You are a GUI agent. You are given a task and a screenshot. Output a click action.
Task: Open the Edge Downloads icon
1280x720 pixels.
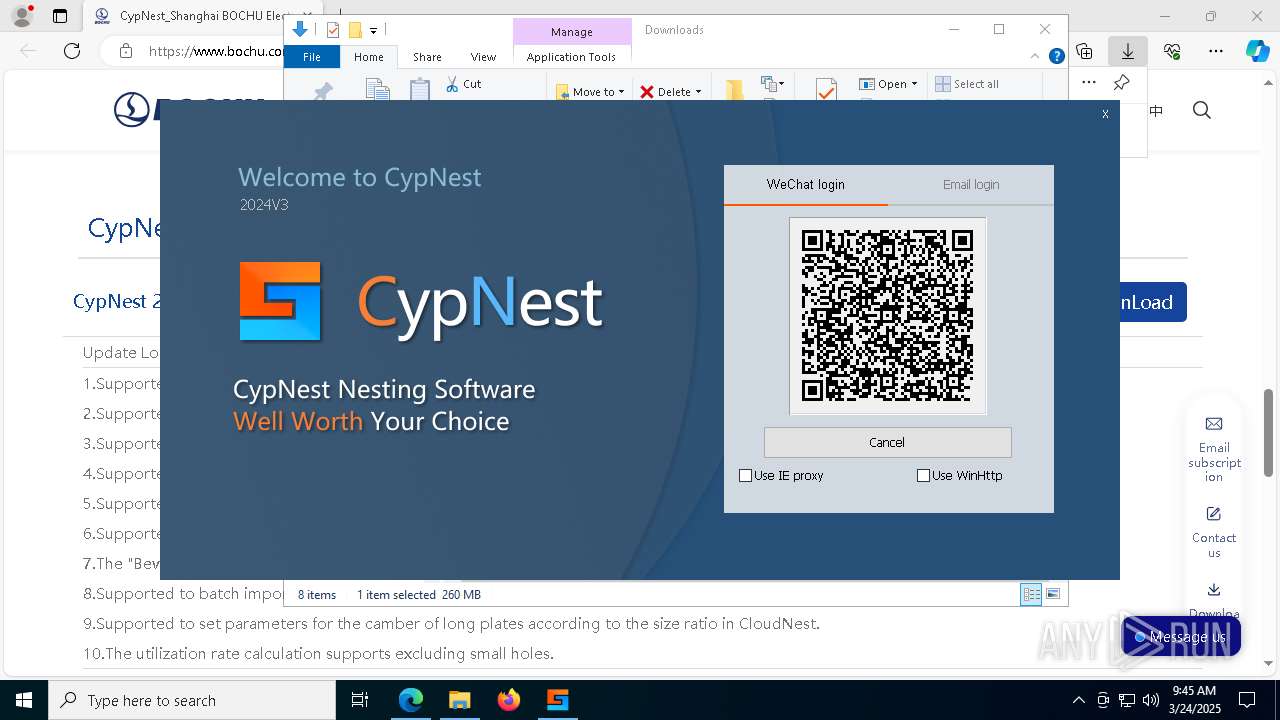(x=1128, y=51)
